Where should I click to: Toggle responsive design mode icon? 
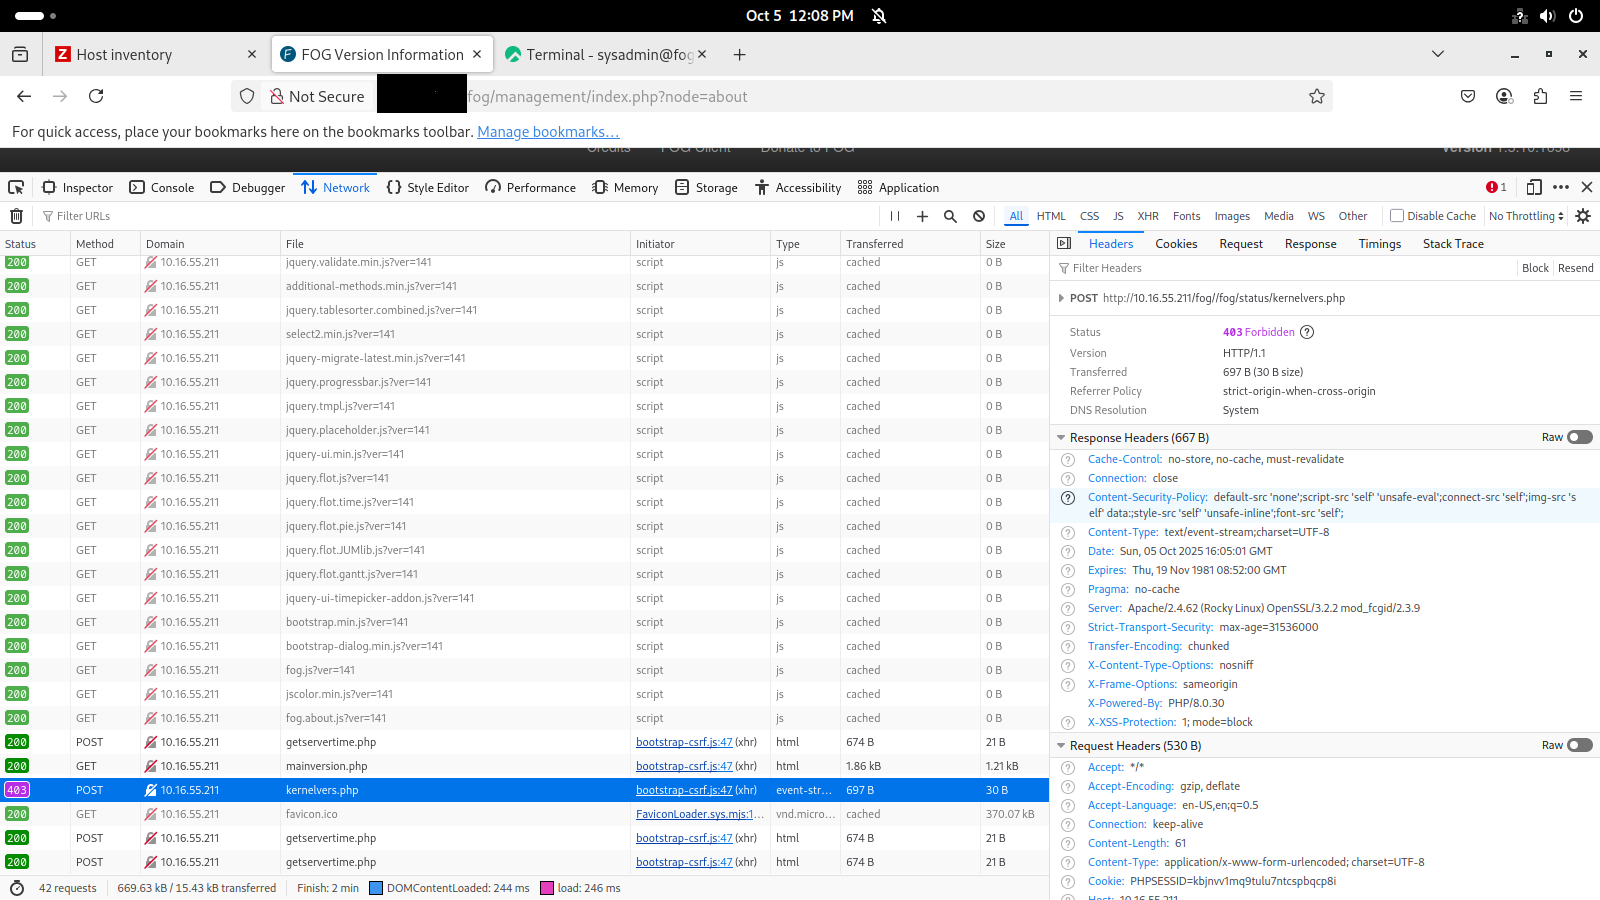[x=1534, y=187]
